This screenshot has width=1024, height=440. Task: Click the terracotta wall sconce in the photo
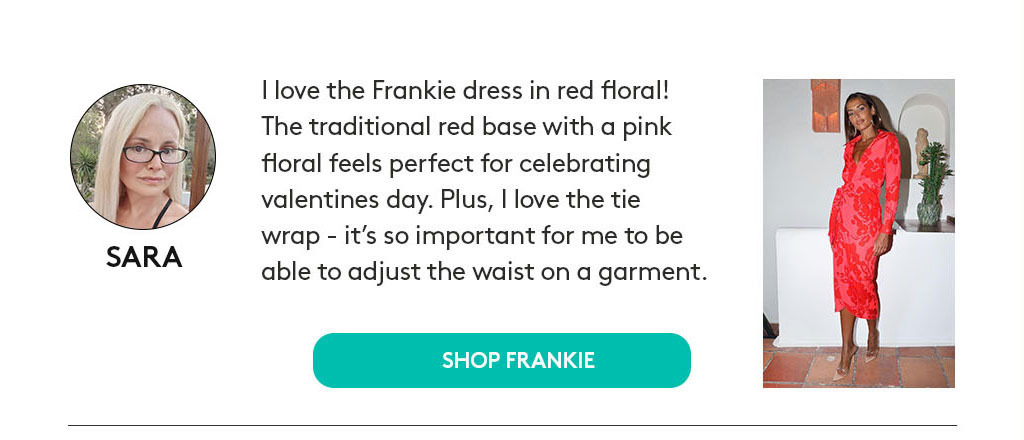pyautogui.click(x=825, y=105)
